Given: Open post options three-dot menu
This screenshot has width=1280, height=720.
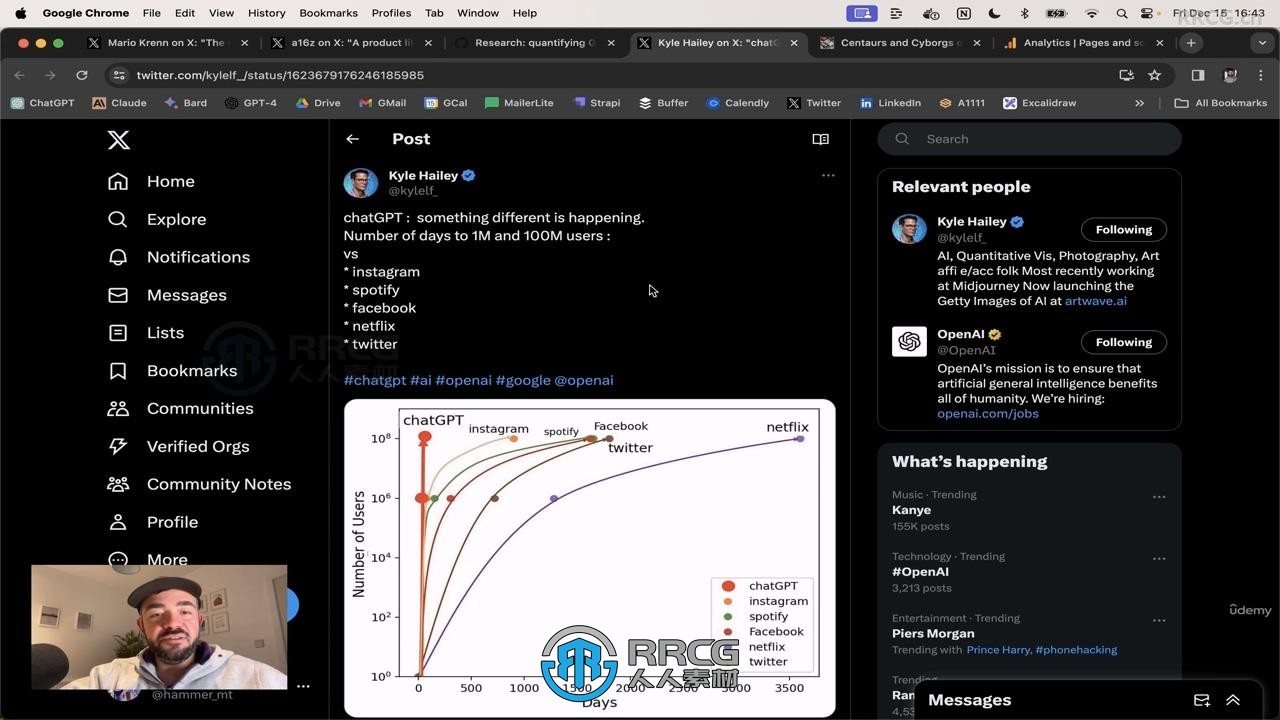Looking at the screenshot, I should (x=828, y=175).
